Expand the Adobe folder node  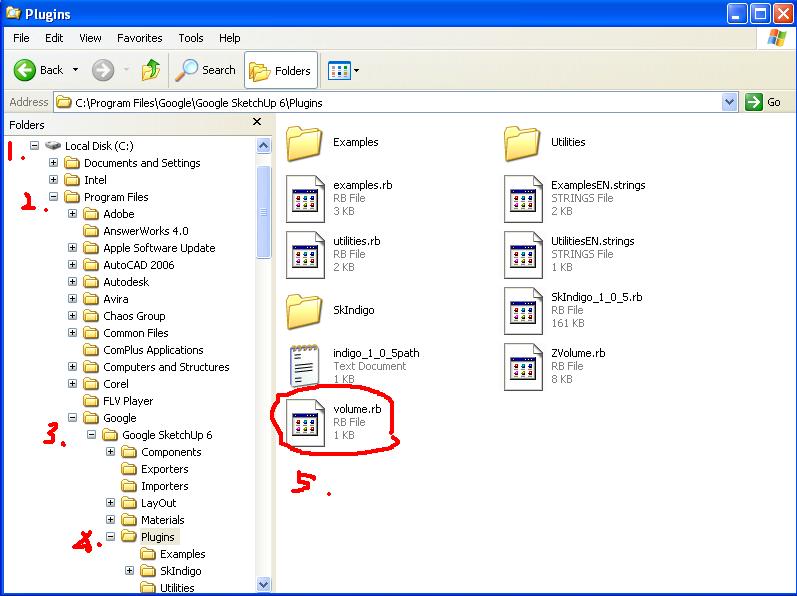click(x=72, y=214)
